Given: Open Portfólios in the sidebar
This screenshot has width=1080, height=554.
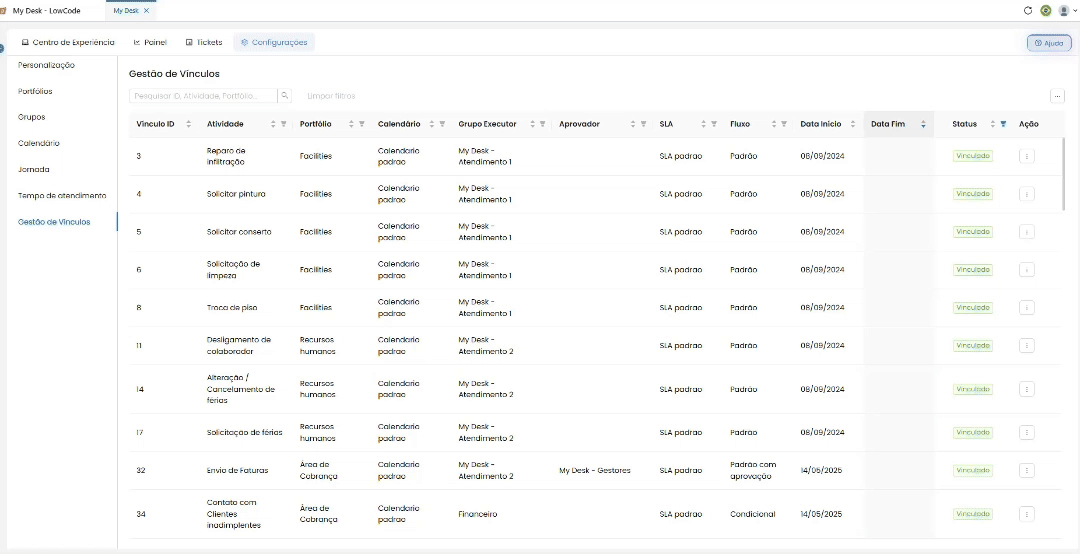Looking at the screenshot, I should (x=35, y=91).
